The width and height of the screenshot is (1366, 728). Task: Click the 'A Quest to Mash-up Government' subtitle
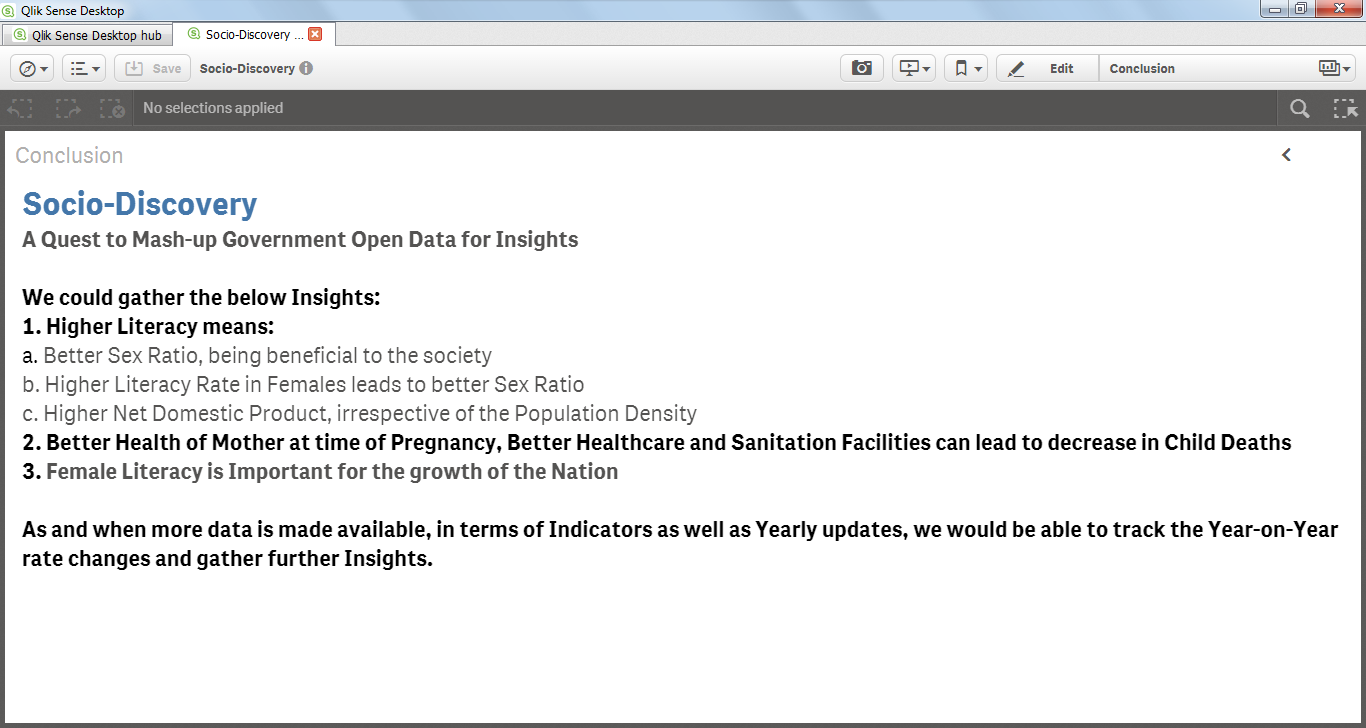click(x=300, y=240)
